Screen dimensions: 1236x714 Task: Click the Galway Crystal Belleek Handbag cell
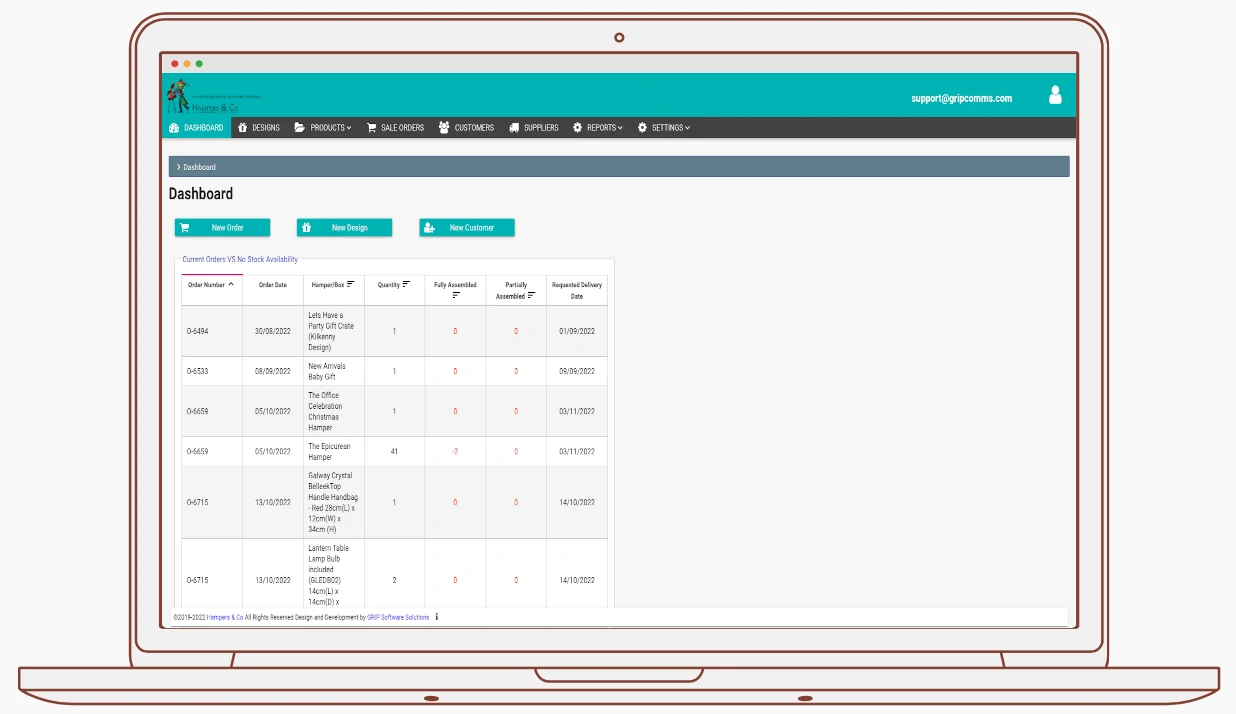point(333,502)
